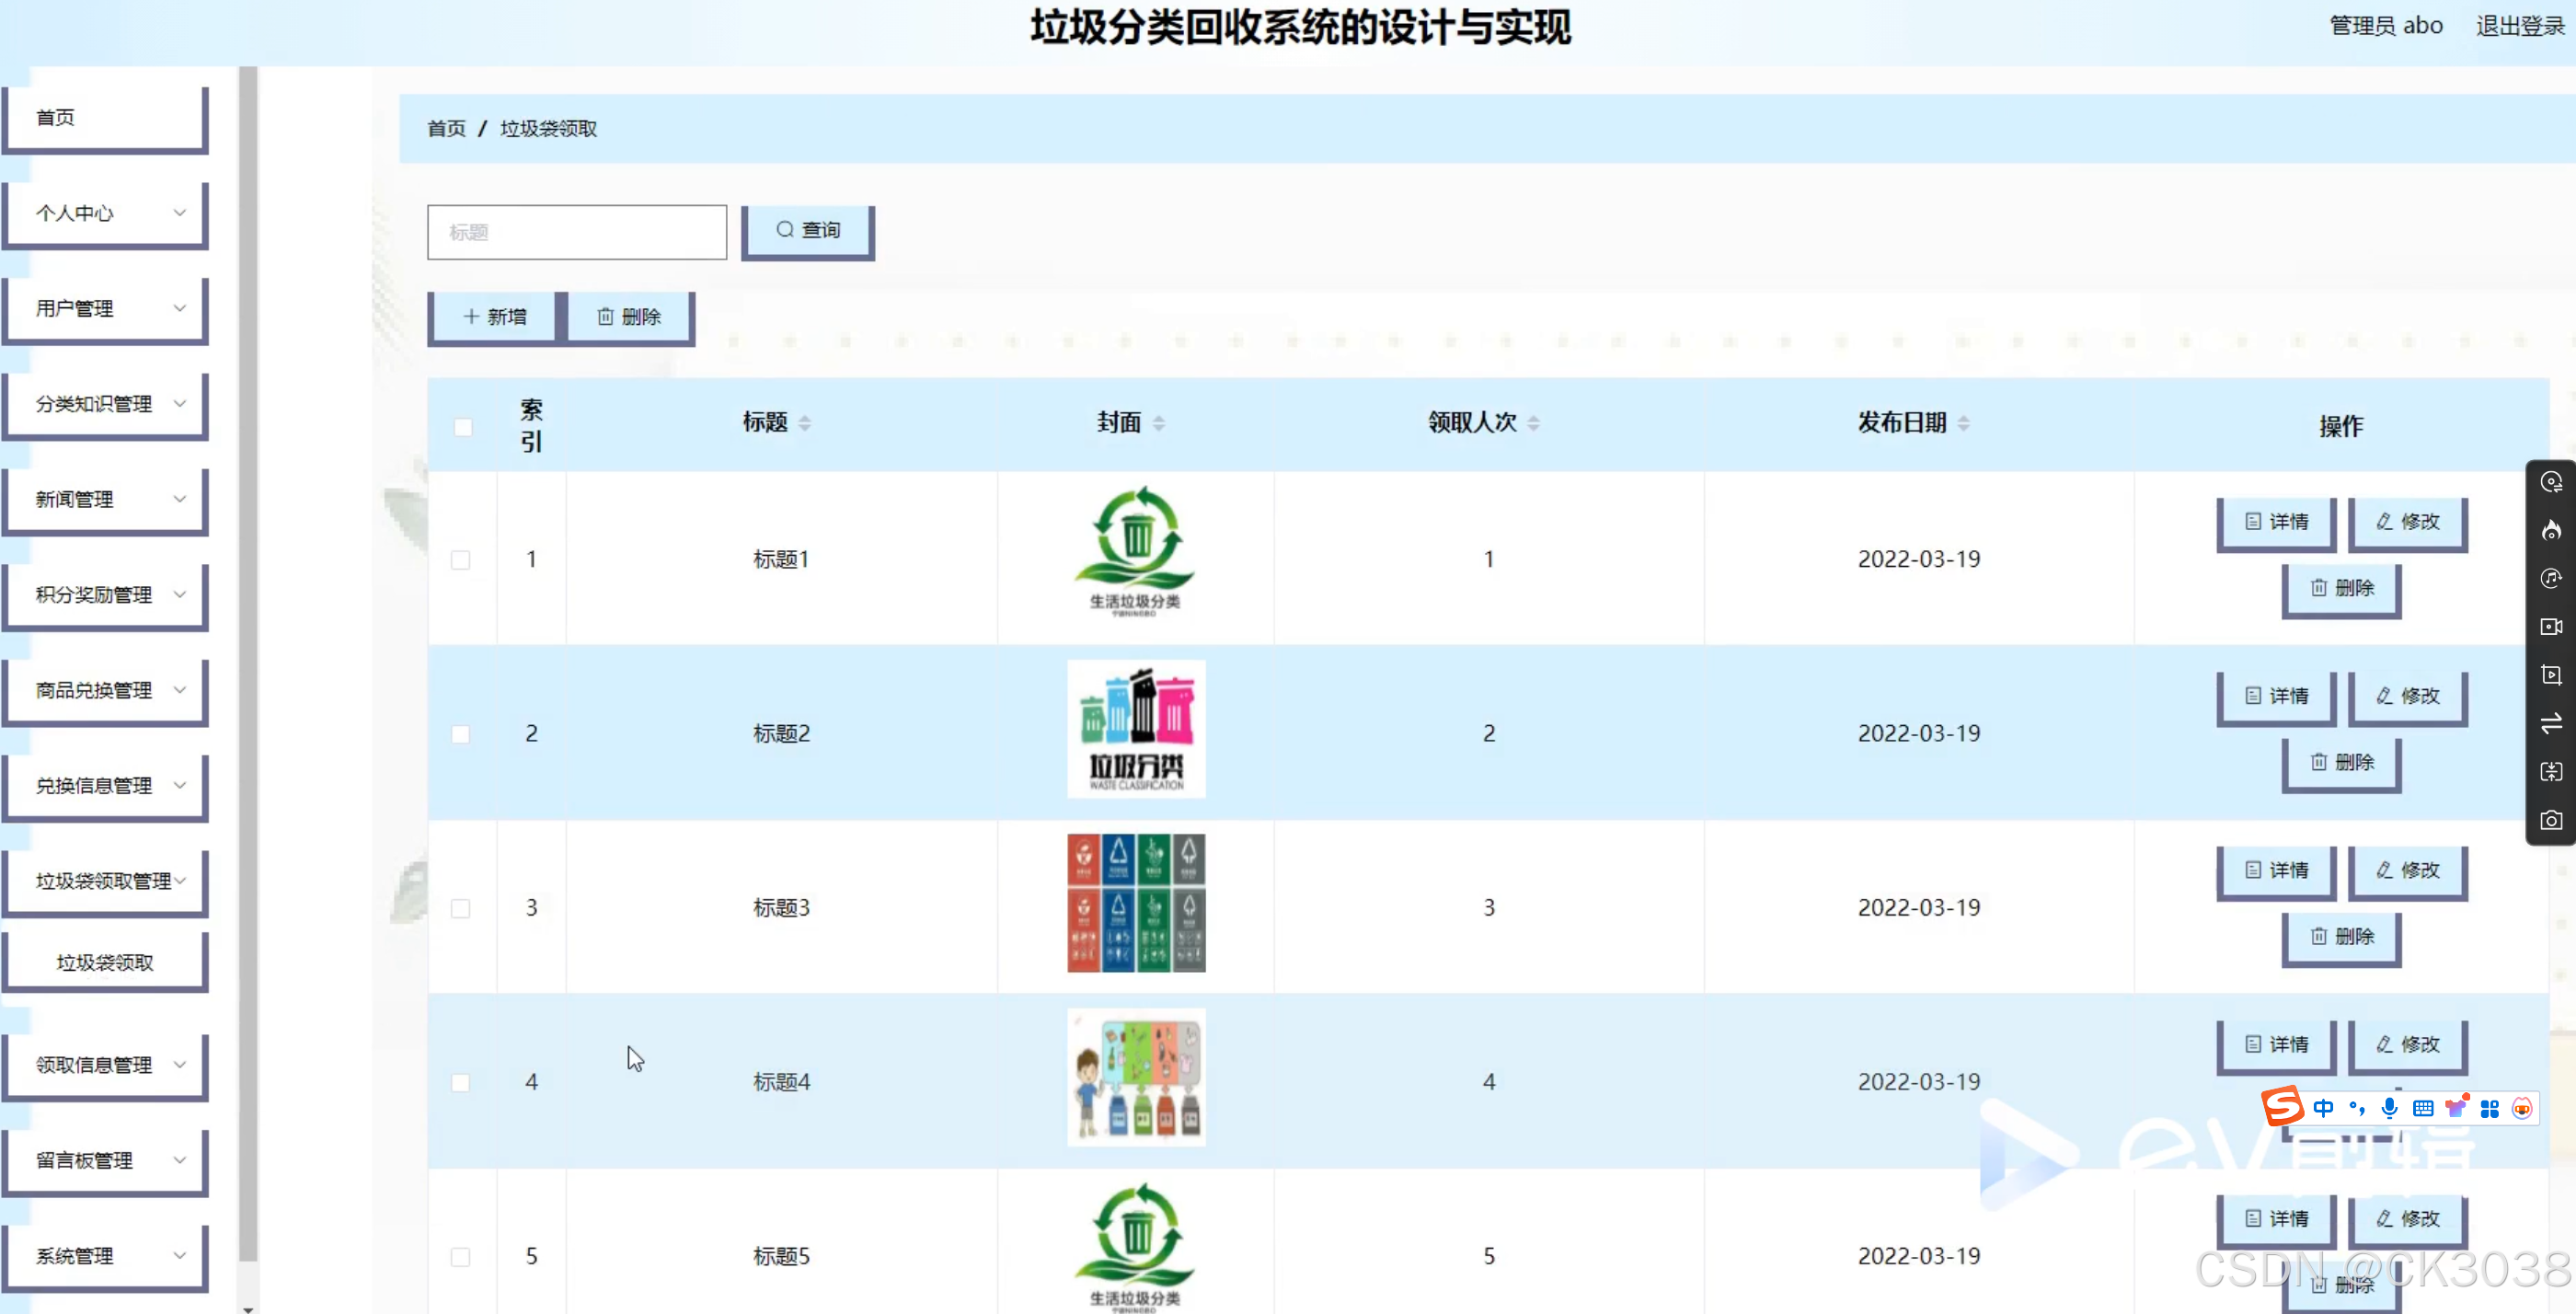The image size is (2576, 1314).
Task: Expand the 系统管理 sidebar menu
Action: tap(105, 1256)
